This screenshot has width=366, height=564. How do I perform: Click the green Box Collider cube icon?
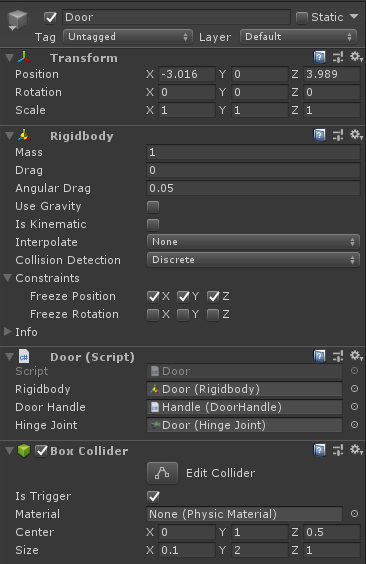[x=24, y=450]
